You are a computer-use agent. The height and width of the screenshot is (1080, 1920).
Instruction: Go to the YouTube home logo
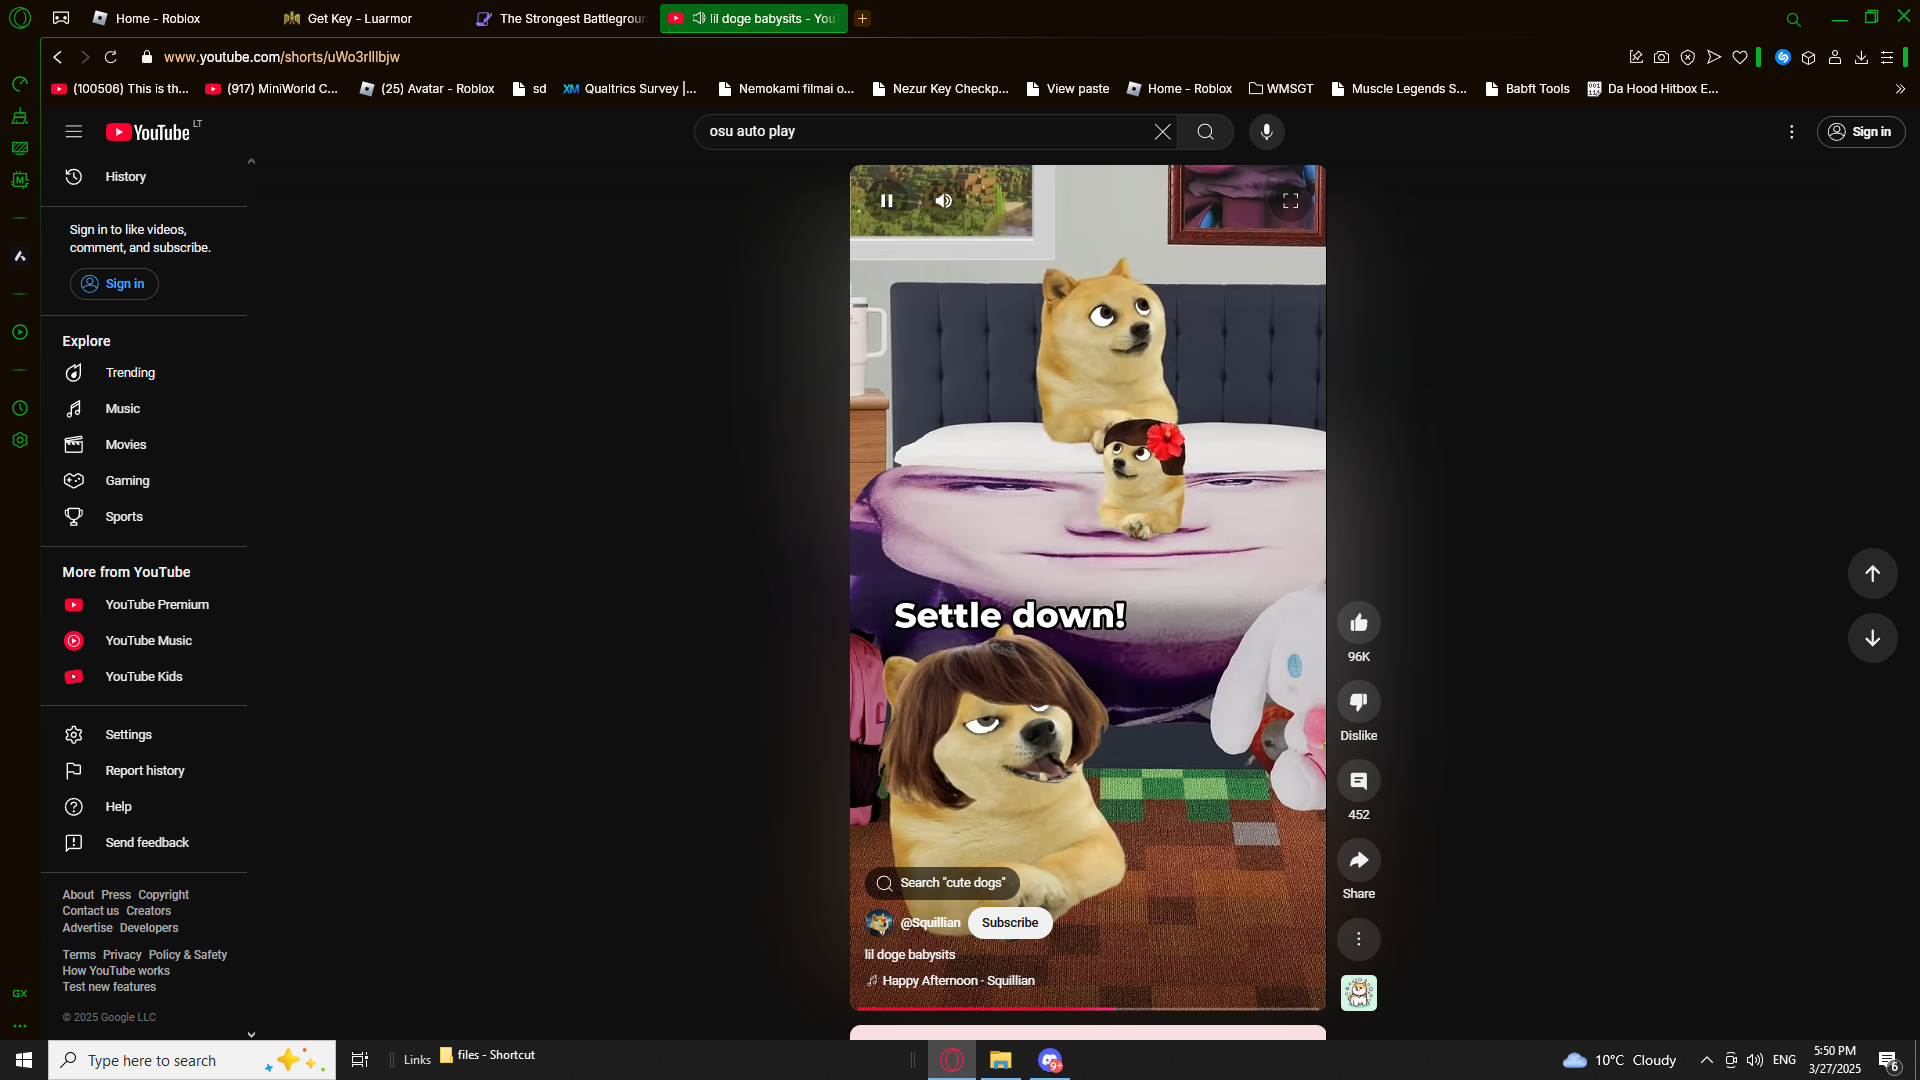tap(148, 132)
